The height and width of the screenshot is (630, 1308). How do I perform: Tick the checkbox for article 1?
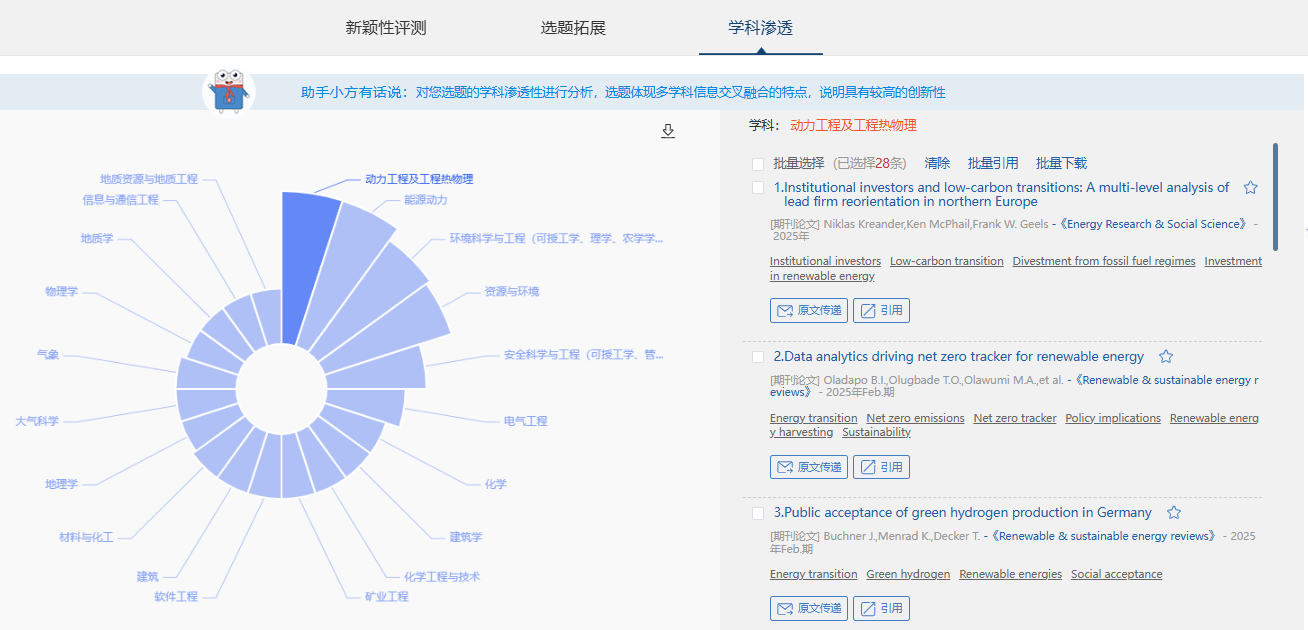coord(758,188)
